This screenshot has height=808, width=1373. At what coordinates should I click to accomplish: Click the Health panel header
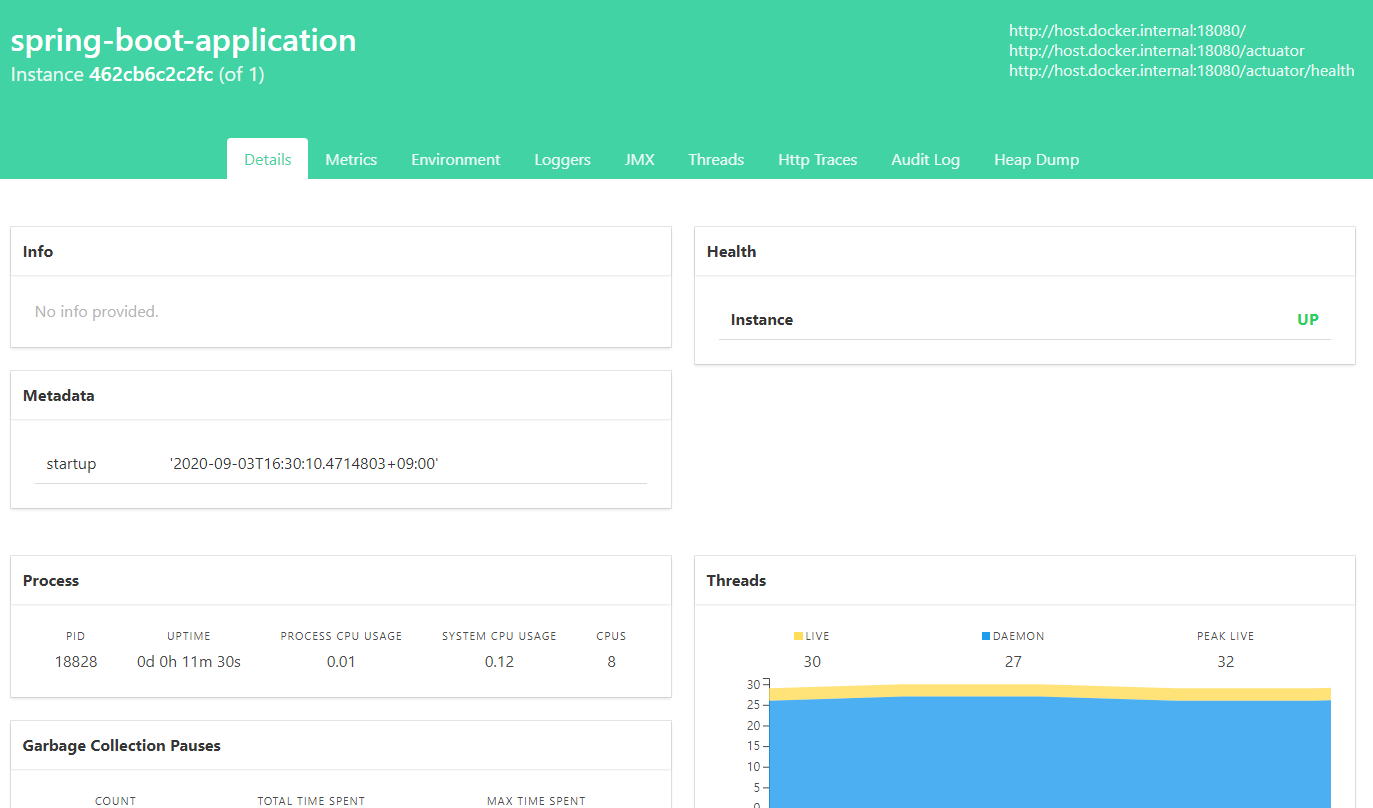pos(1025,252)
